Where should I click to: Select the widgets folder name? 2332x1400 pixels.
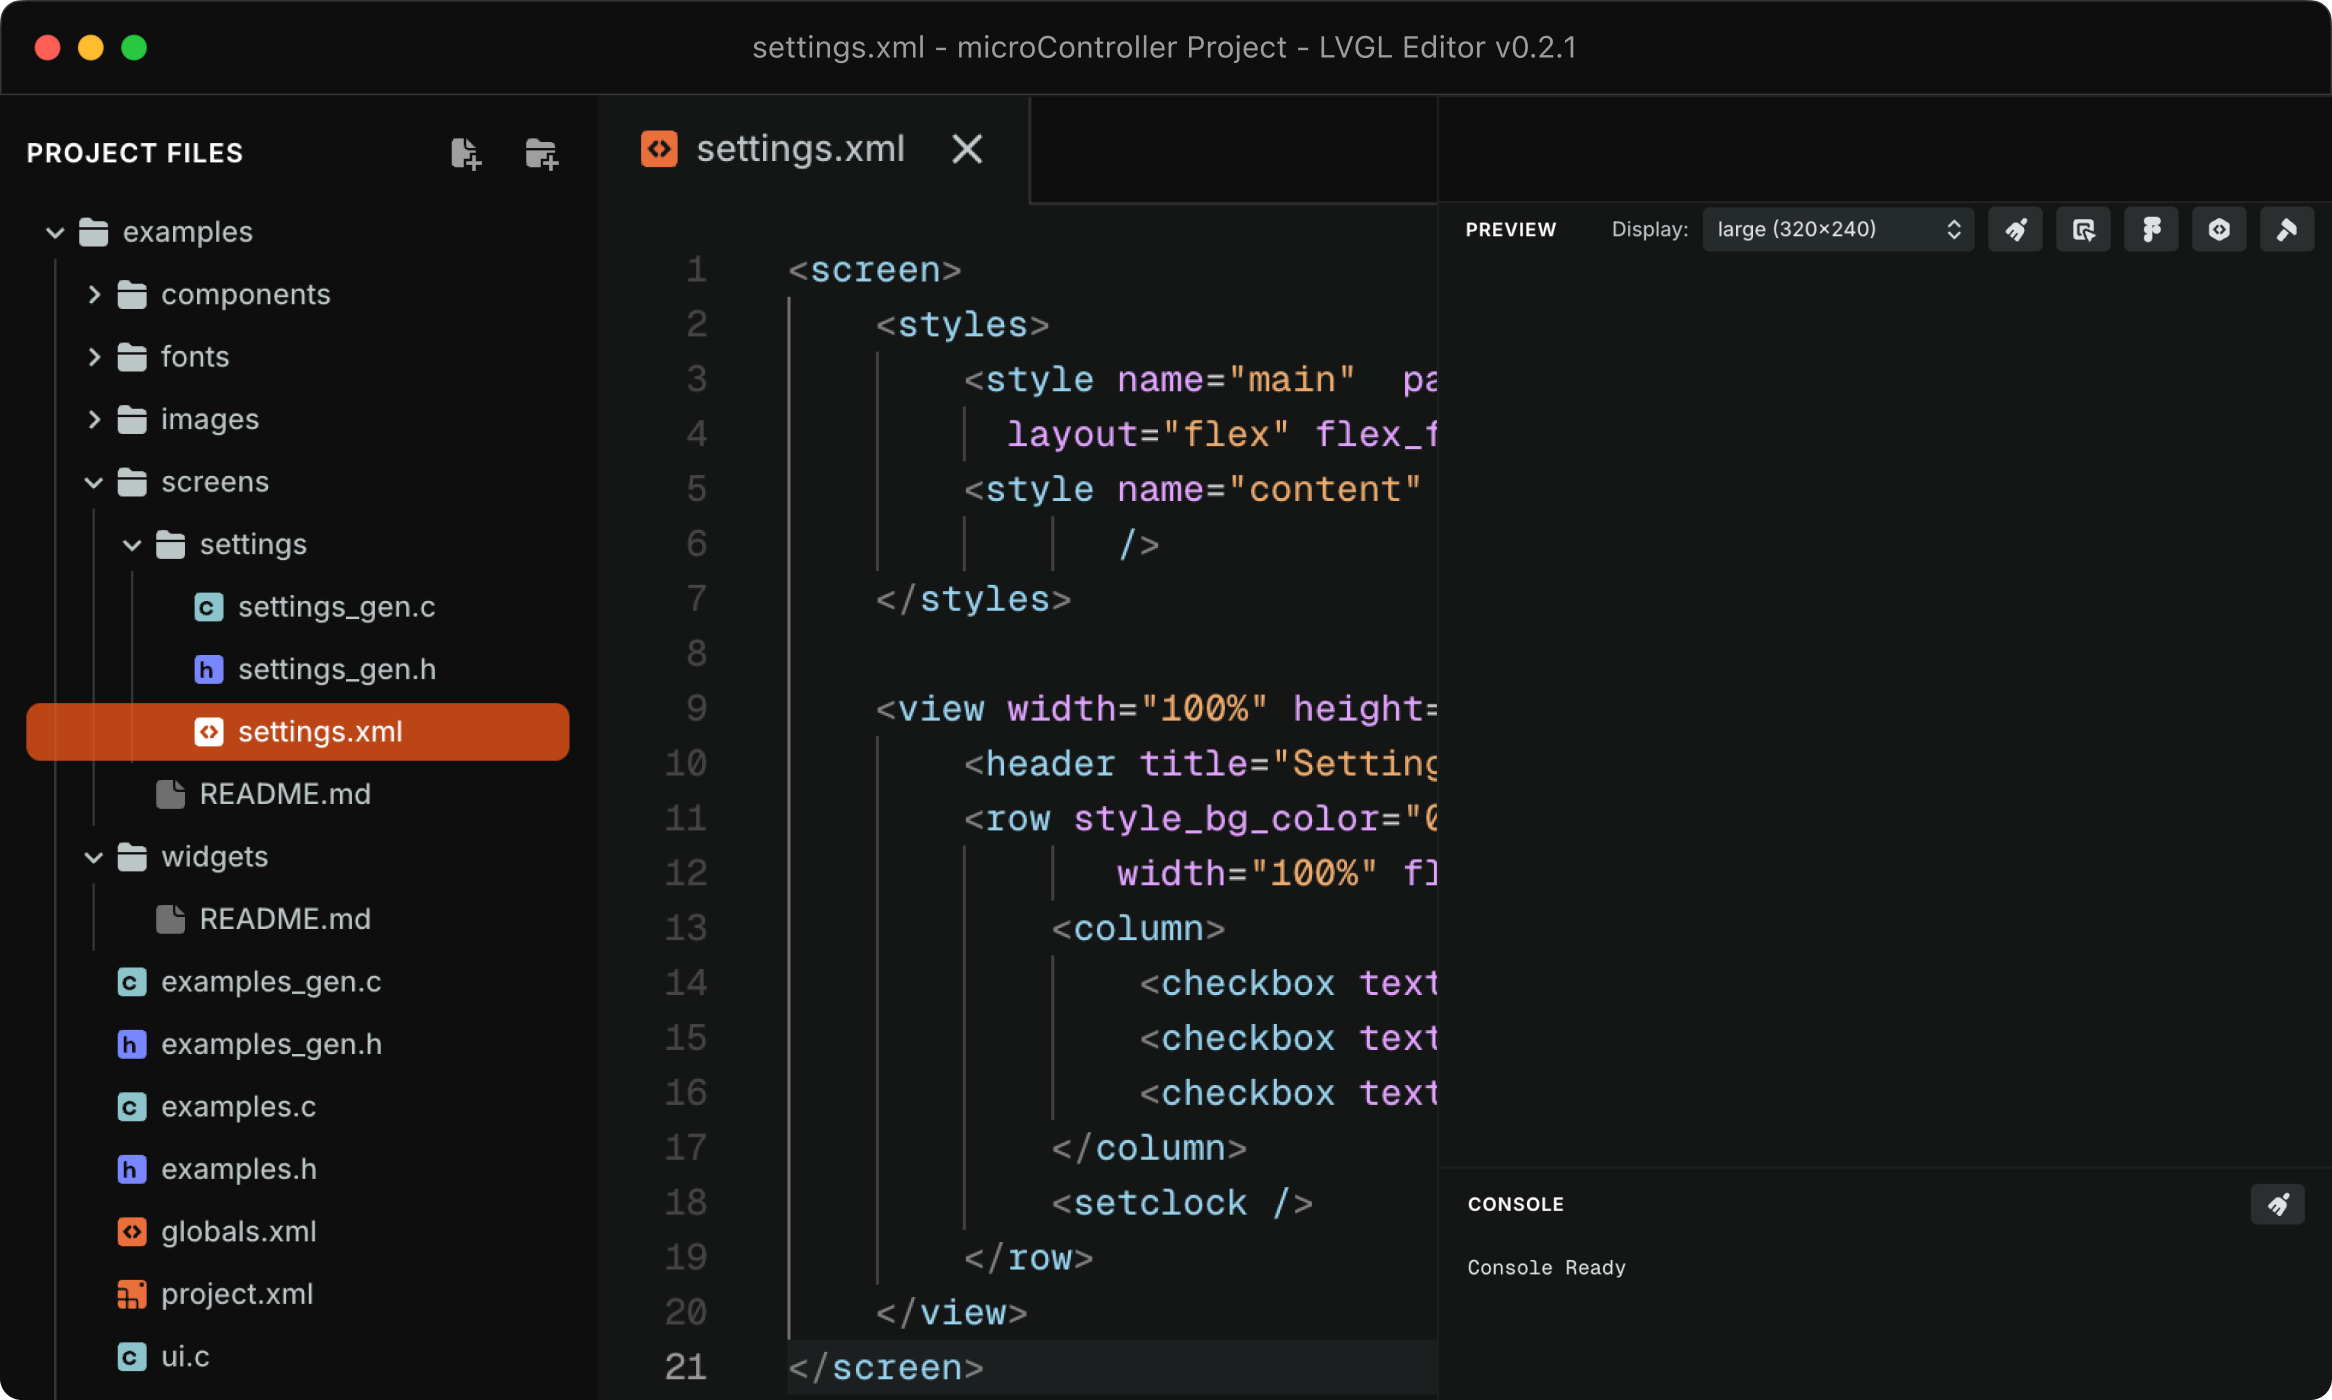pyautogui.click(x=214, y=857)
